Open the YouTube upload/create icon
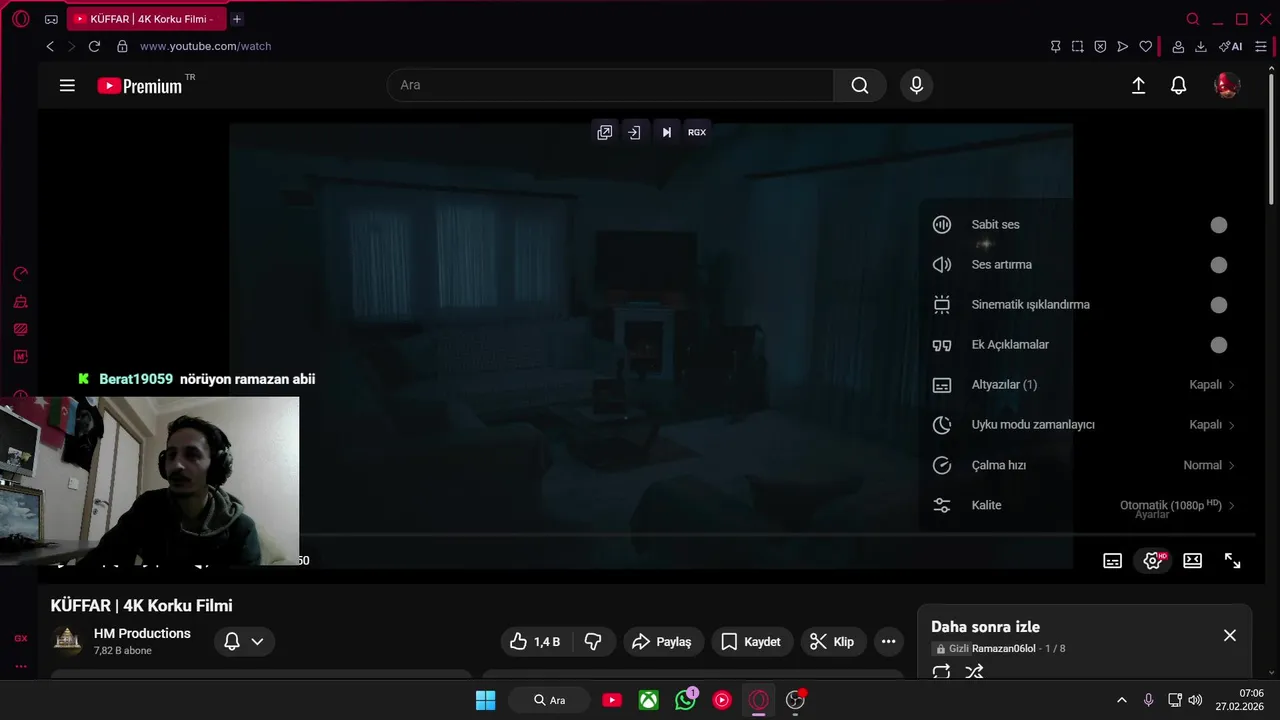The width and height of the screenshot is (1280, 720). [1138, 86]
